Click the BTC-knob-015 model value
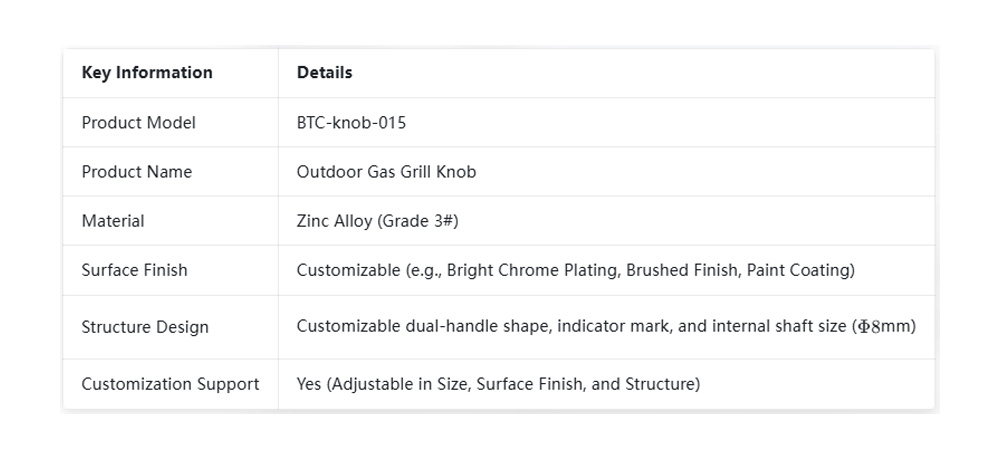Viewport: 1000px width, 460px height. pyautogui.click(x=351, y=123)
